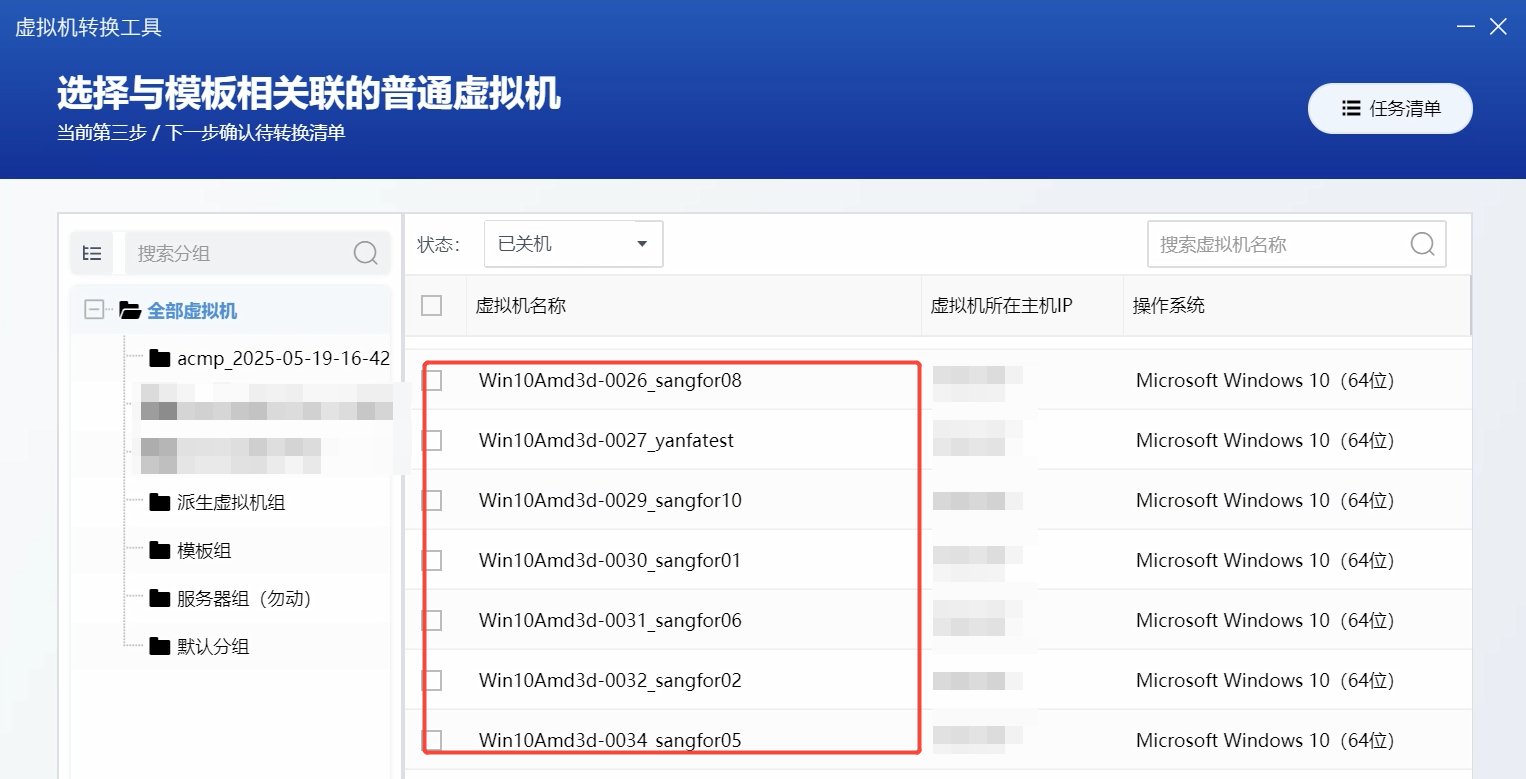Open the 状态 dropdown showing 已关机
Viewport: 1526px width, 779px height.
573,244
